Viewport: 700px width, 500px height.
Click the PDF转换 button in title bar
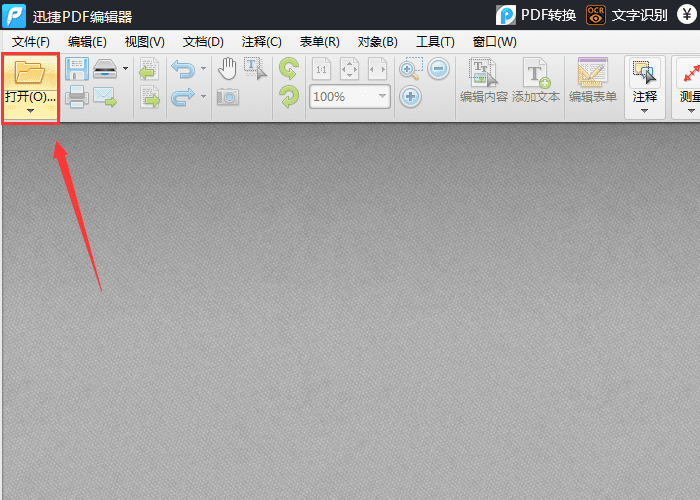[536, 15]
